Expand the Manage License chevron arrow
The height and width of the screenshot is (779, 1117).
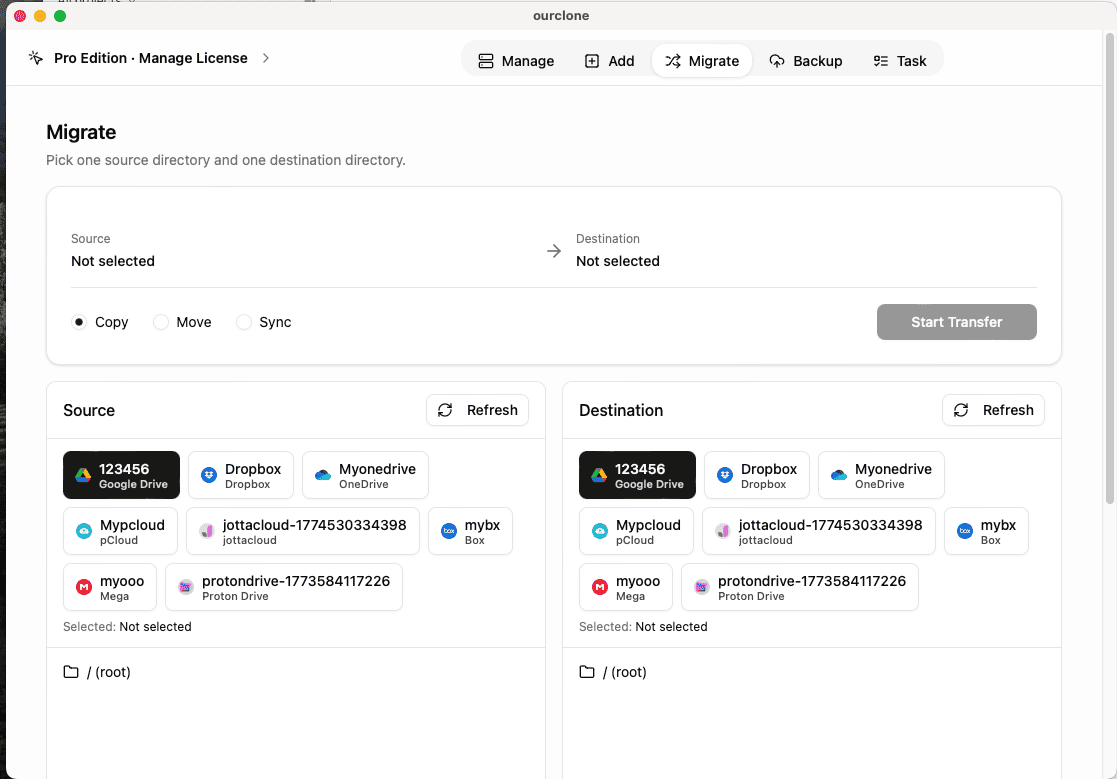[266, 58]
